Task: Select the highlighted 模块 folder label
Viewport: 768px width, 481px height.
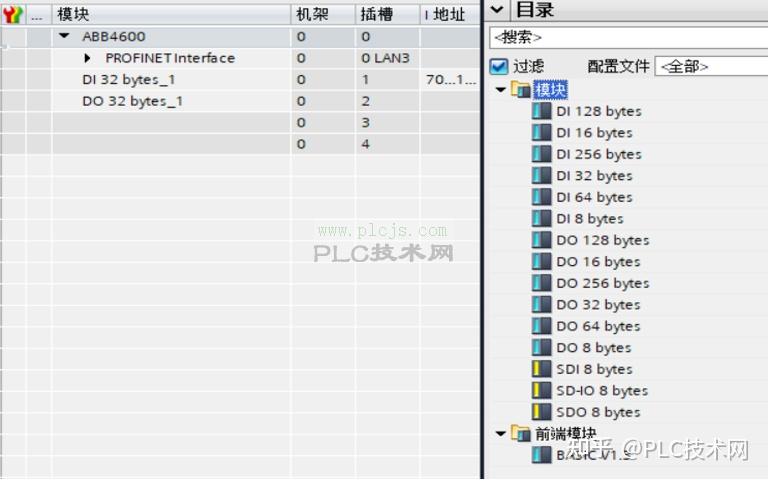Action: pos(551,90)
